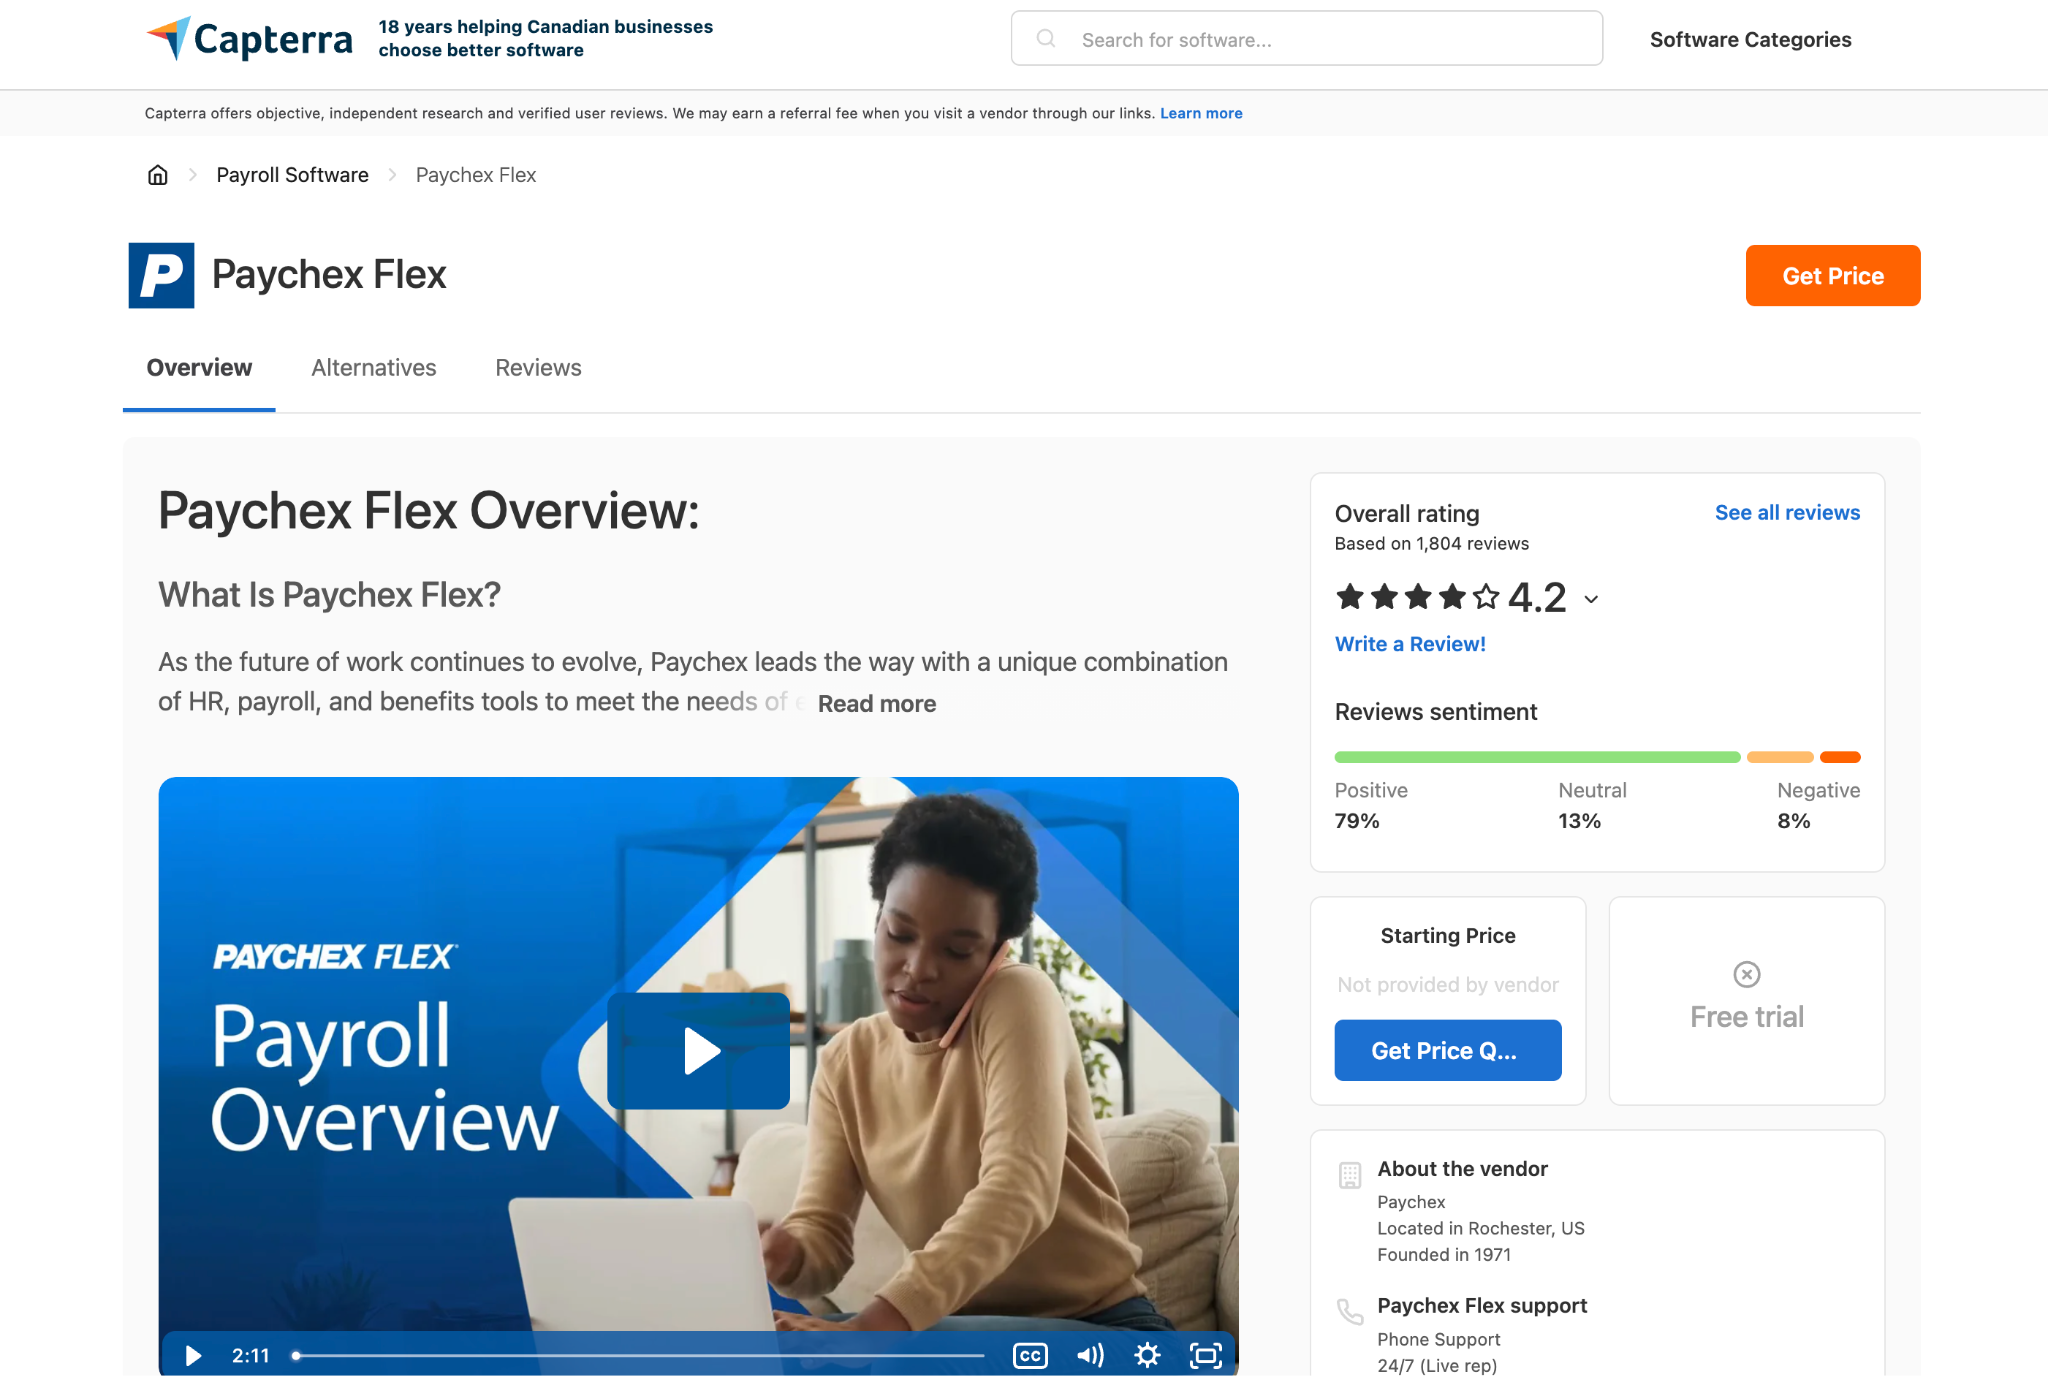2048x1376 pixels.
Task: Click the Payroll Overview video thumbnail
Action: [x=698, y=1075]
